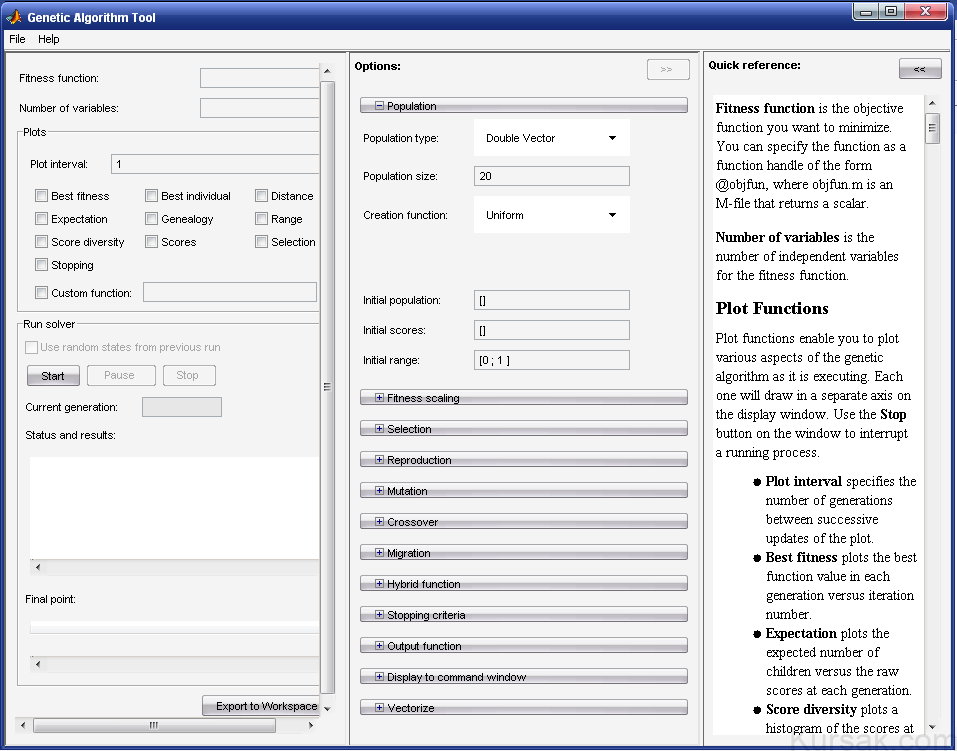Click Quick reference scrollbar down arrow
Screen dimensions: 957x751
tap(932, 727)
